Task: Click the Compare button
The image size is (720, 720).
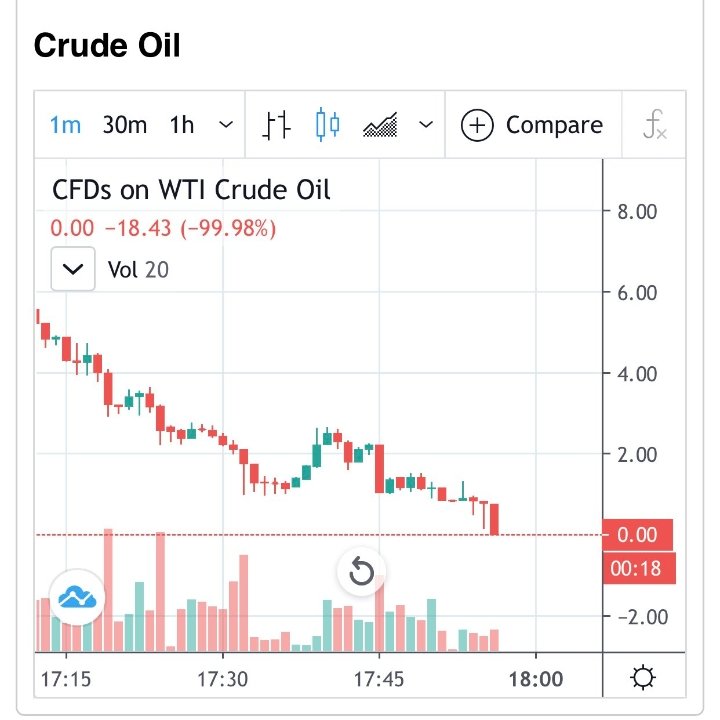Action: tap(532, 126)
